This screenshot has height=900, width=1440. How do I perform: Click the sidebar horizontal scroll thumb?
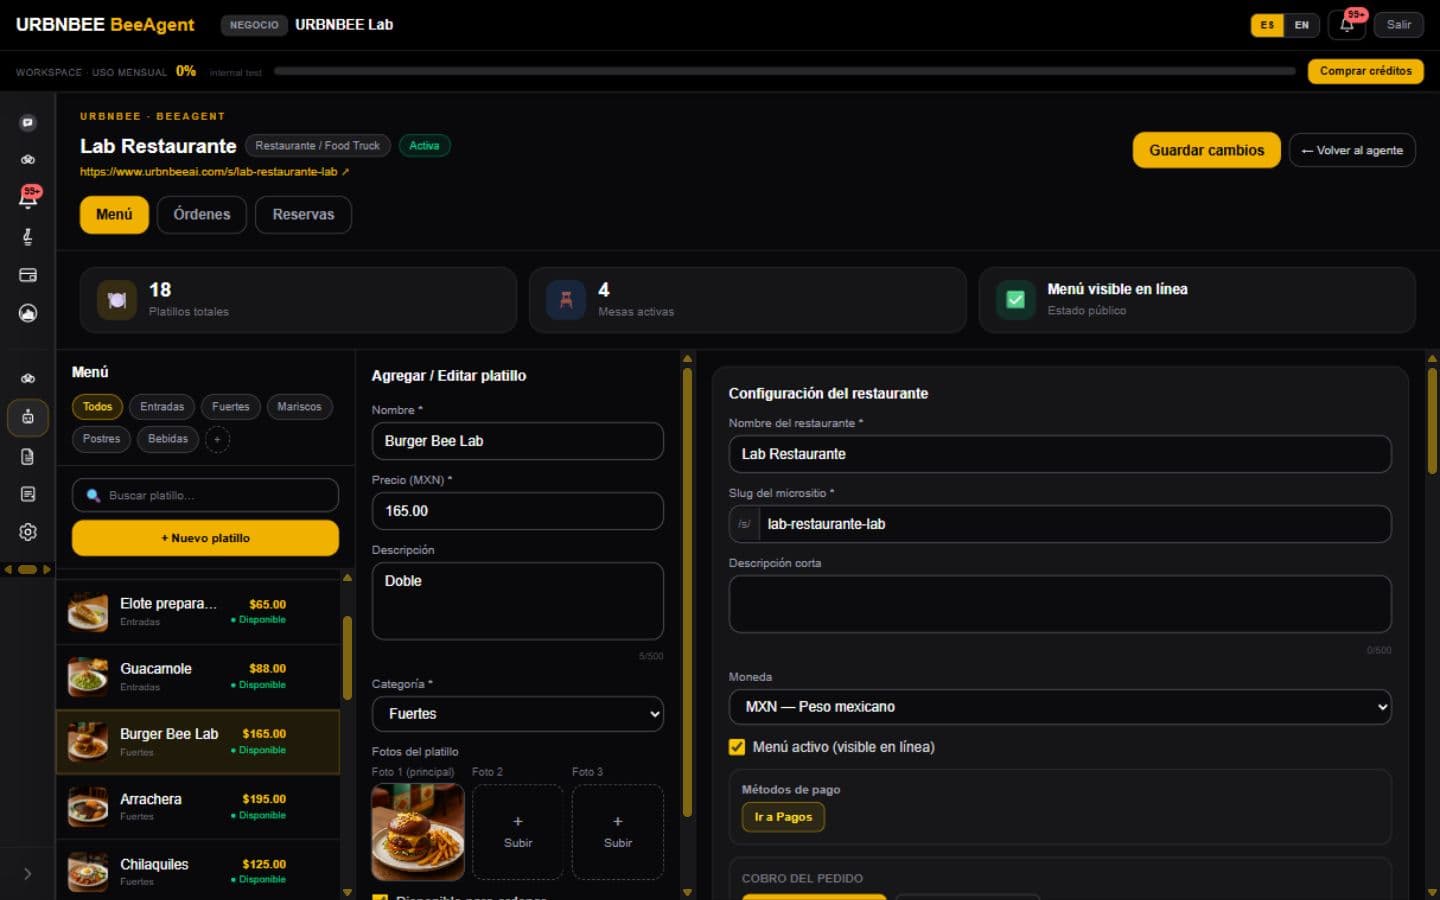27,569
